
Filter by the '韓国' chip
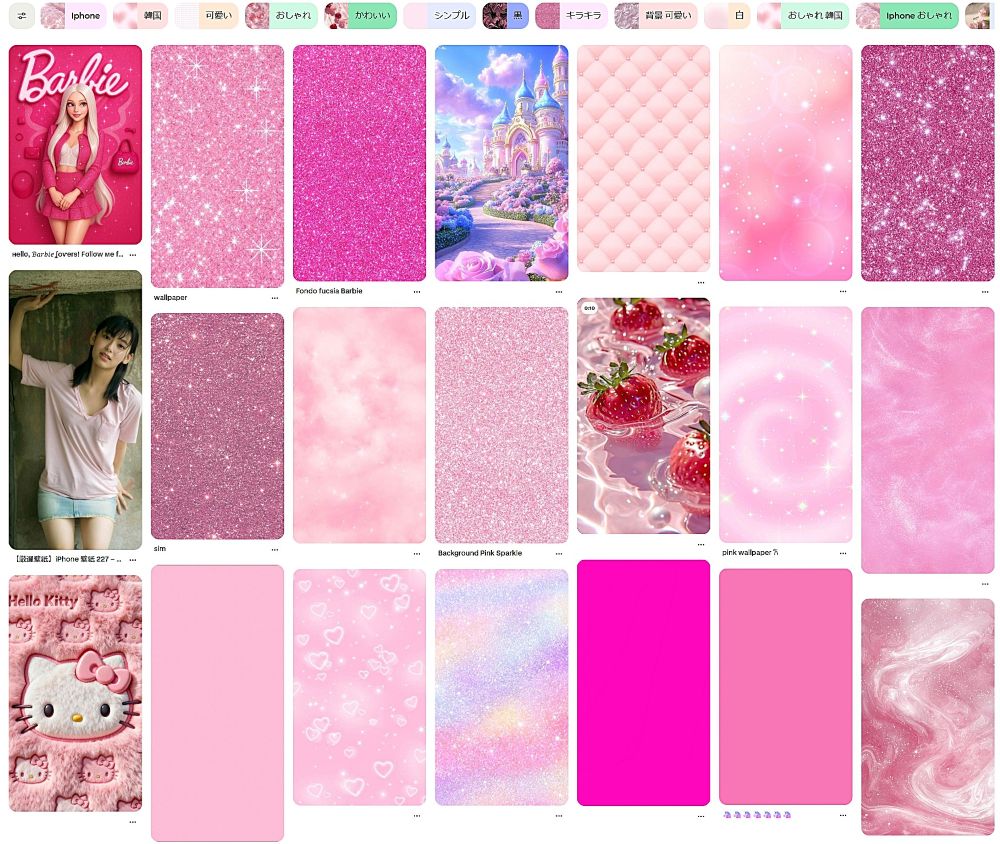pos(140,16)
